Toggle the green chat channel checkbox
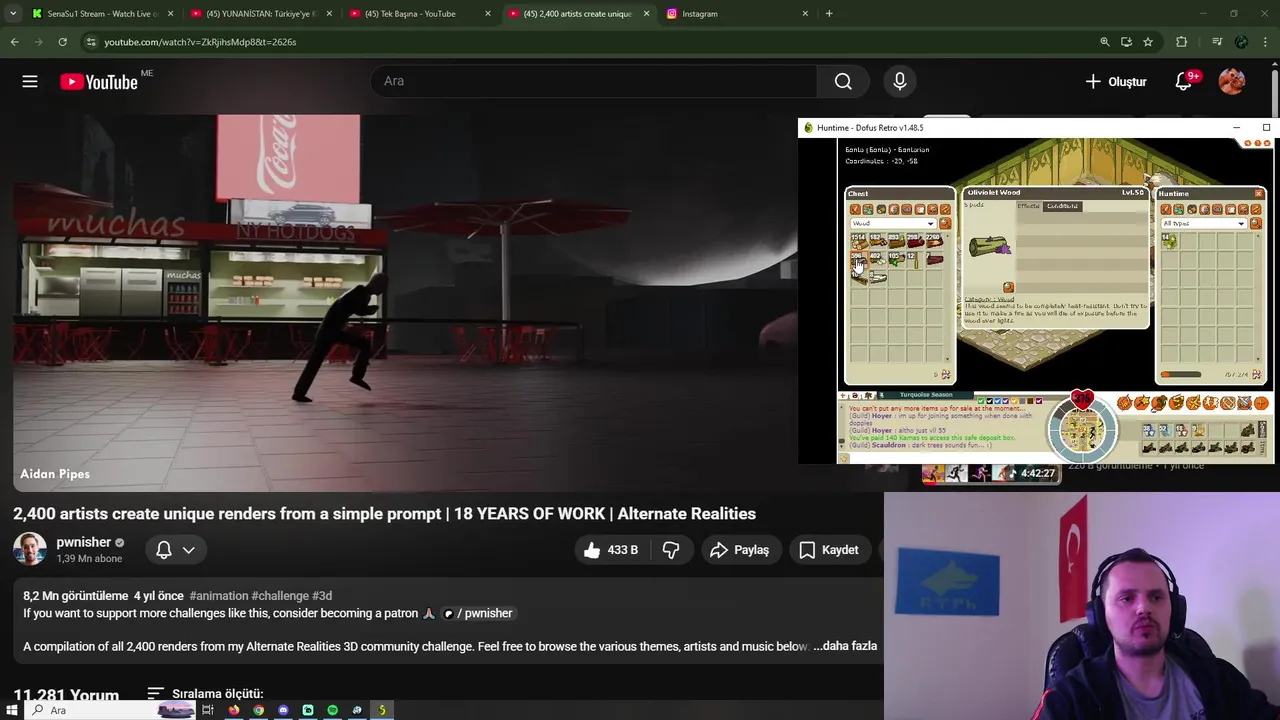Image resolution: width=1280 pixels, height=720 pixels. point(981,401)
